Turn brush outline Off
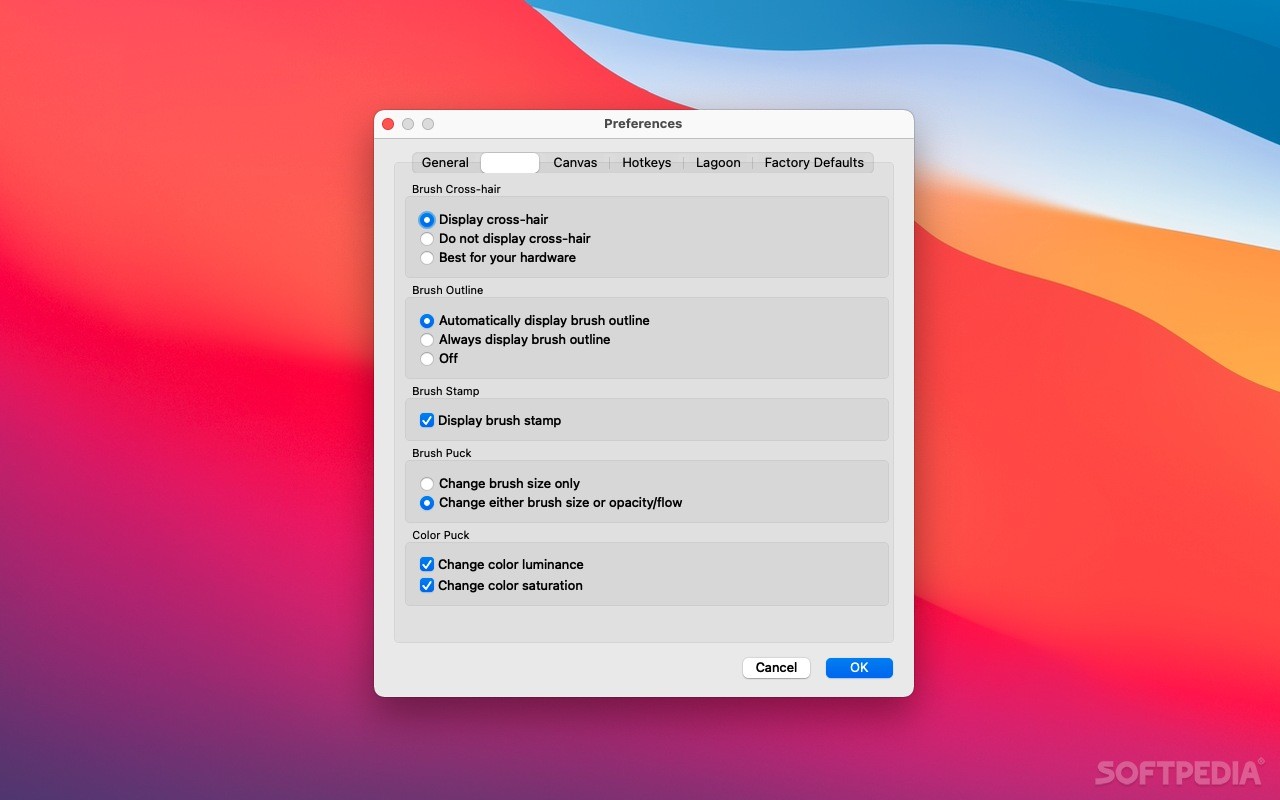The height and width of the screenshot is (800, 1280). point(427,359)
